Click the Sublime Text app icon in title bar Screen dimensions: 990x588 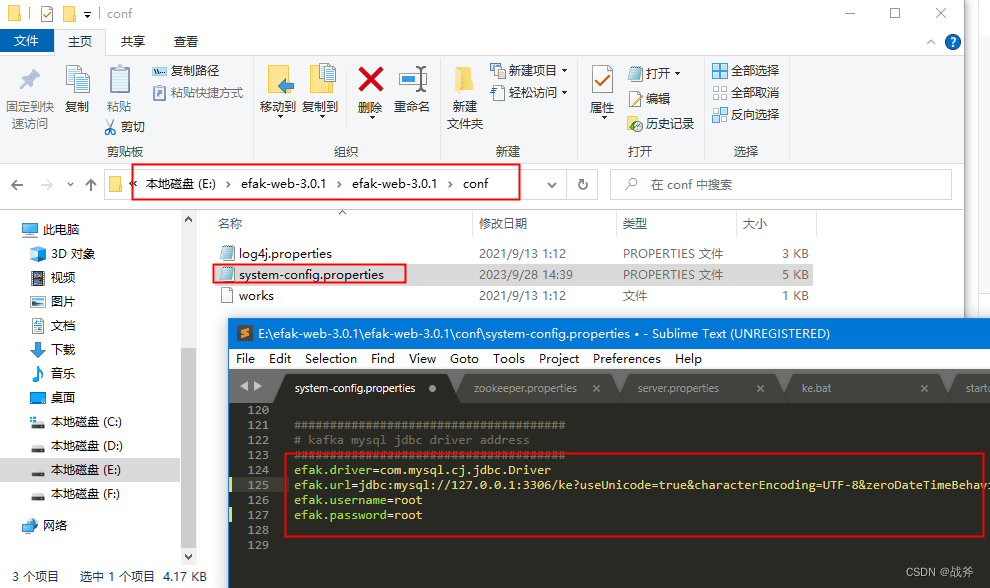point(244,333)
